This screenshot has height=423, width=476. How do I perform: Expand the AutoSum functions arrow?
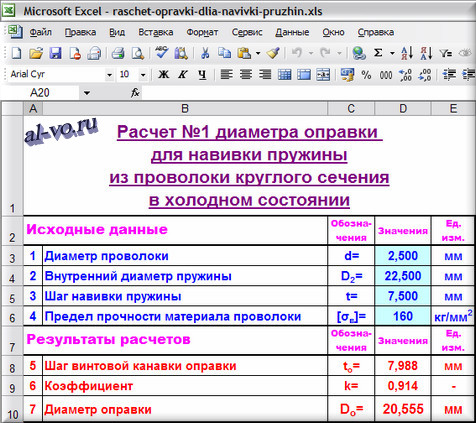tap(392, 53)
